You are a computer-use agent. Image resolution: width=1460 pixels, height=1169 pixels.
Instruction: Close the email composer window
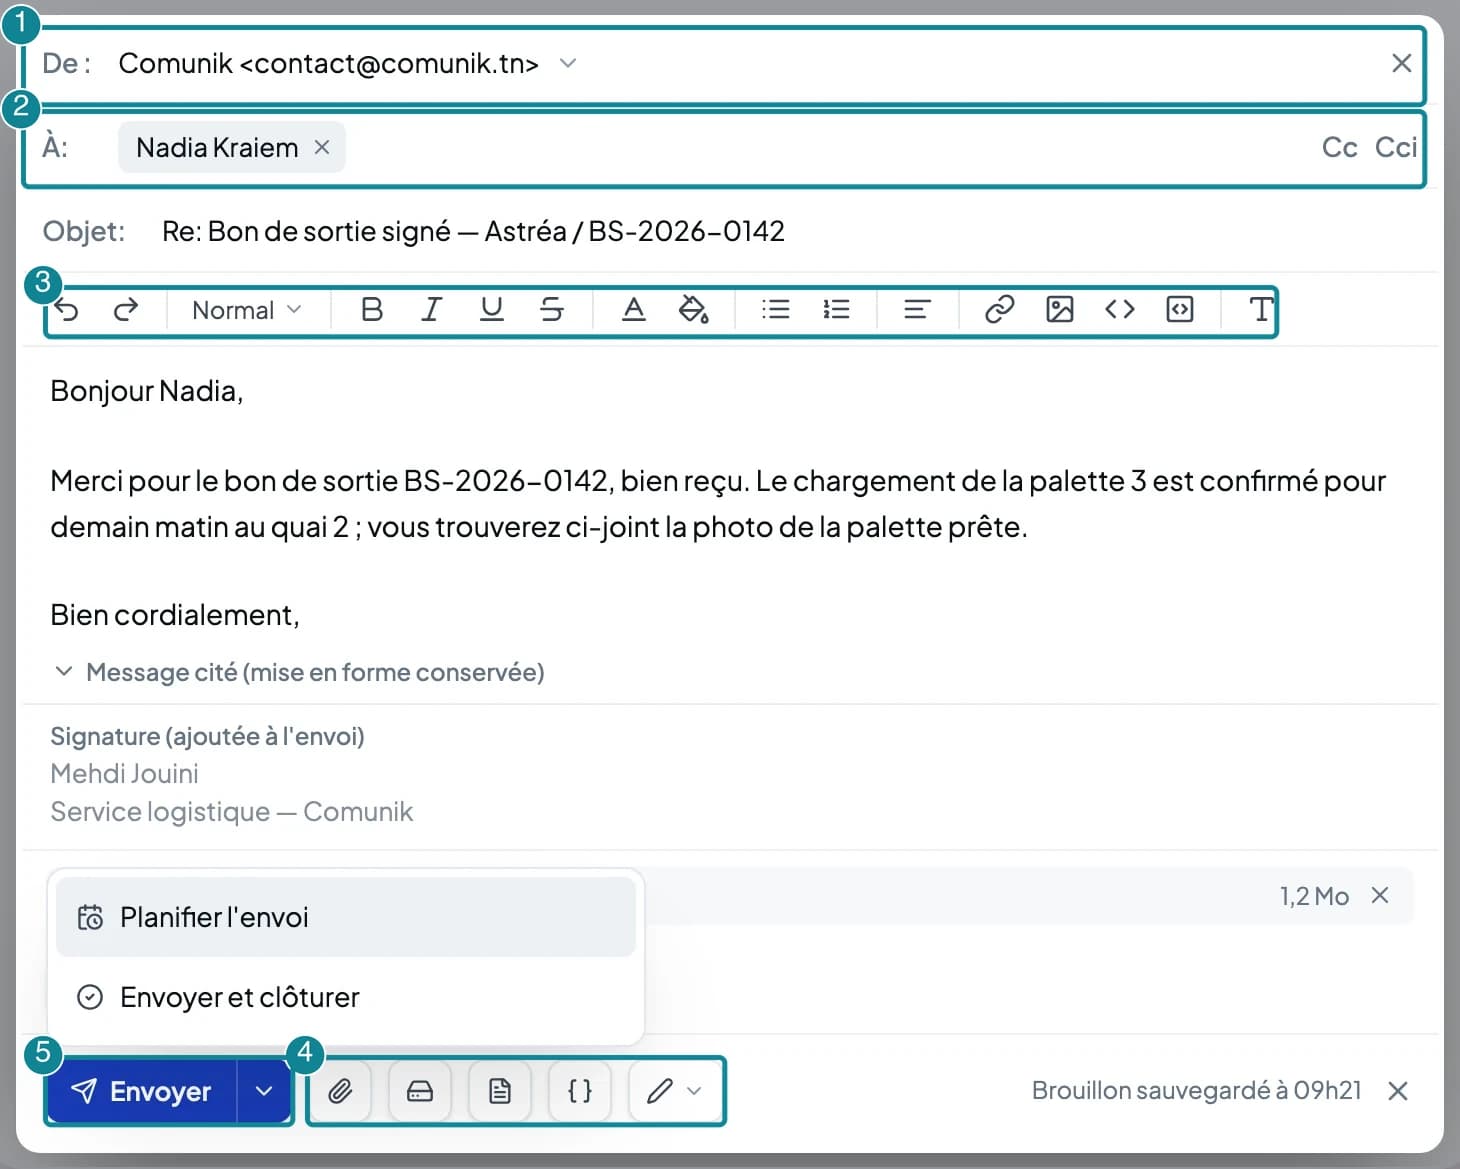tap(1402, 64)
